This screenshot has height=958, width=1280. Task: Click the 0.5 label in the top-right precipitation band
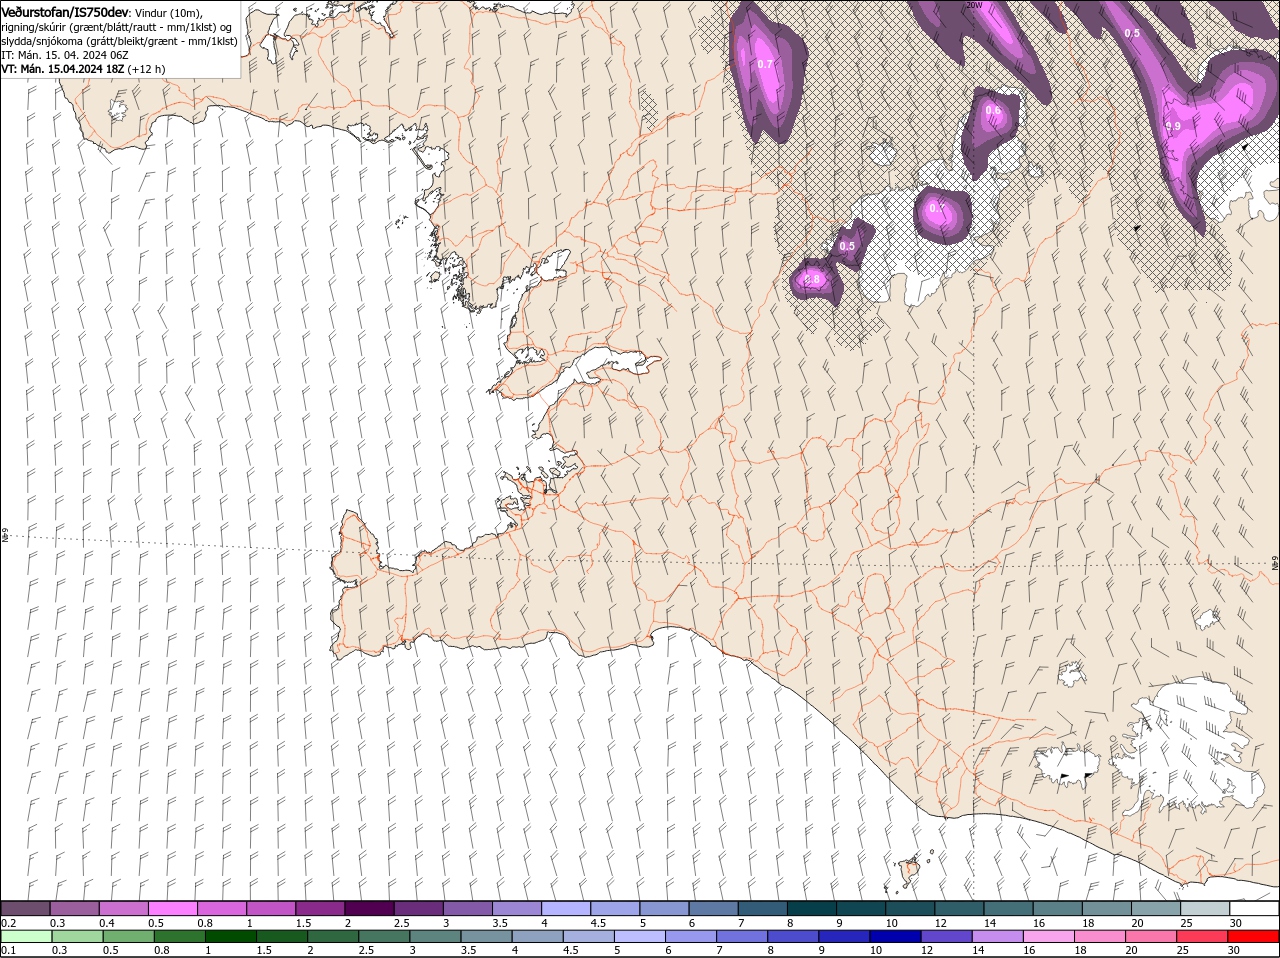coord(1132,33)
